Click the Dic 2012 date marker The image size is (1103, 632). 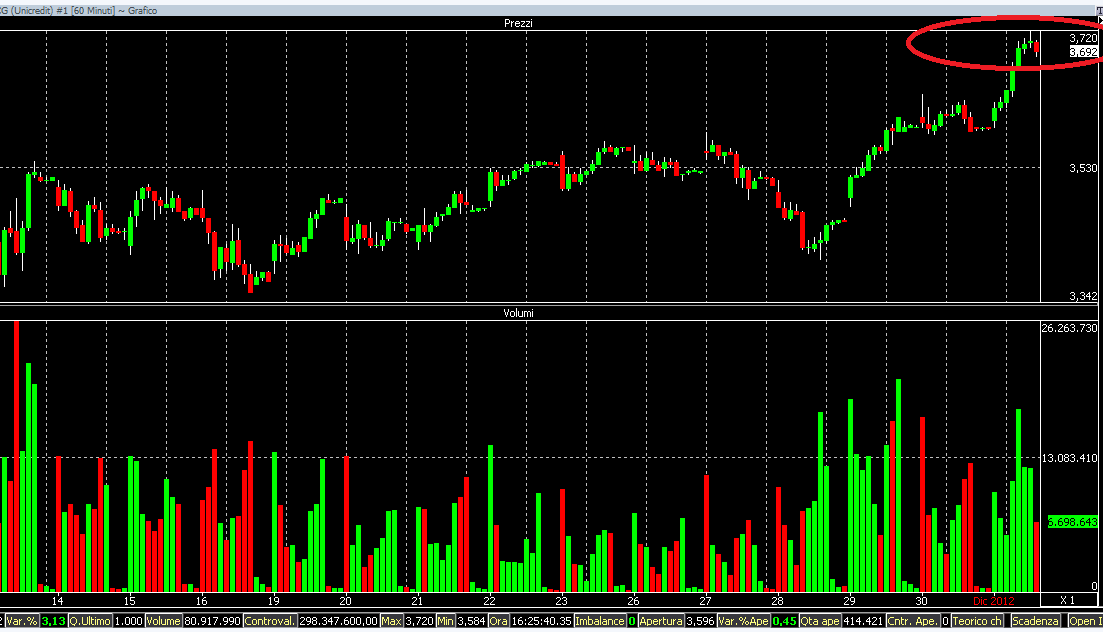tap(993, 600)
